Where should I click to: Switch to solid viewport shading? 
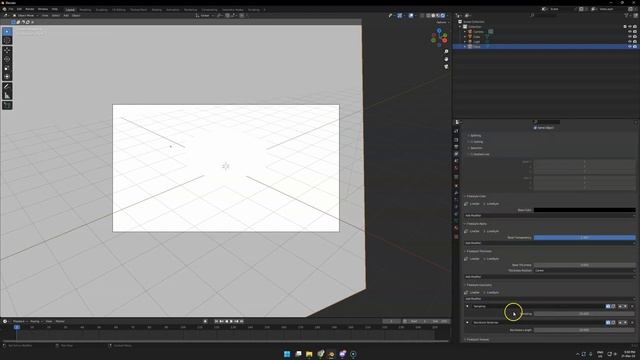pos(433,16)
